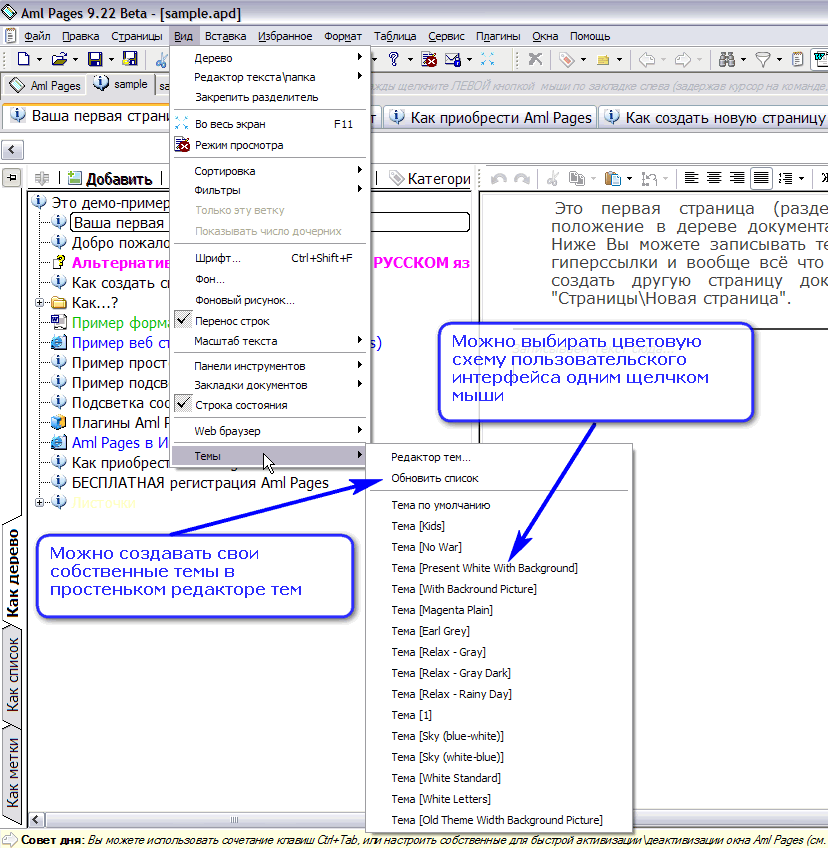828x848 pixels.
Task: Click the Save all floppy icon
Action: coord(130,58)
